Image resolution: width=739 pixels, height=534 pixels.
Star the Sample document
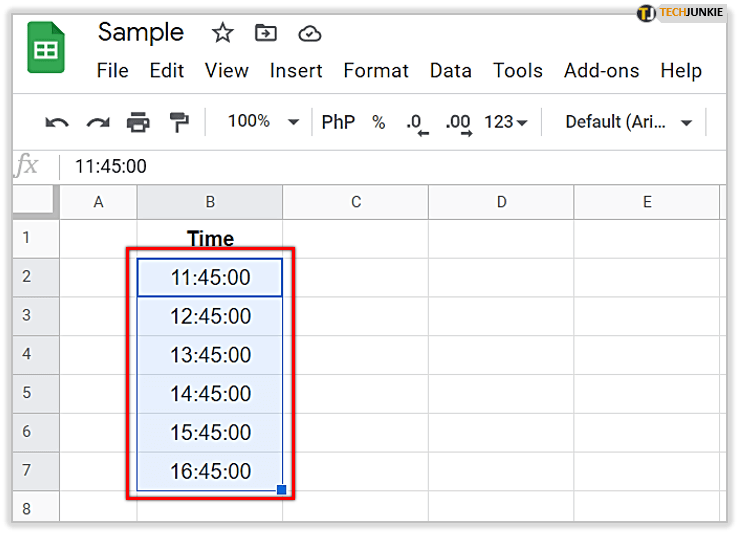pos(222,33)
